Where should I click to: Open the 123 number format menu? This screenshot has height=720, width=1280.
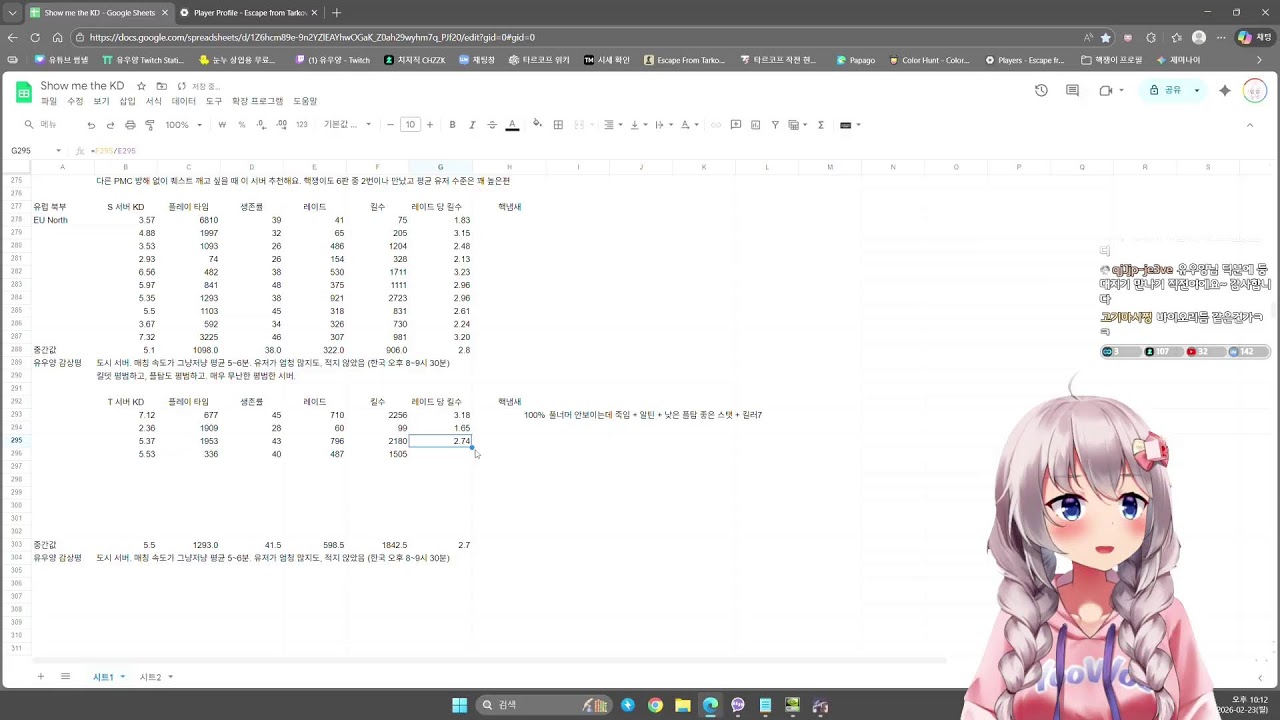[302, 125]
